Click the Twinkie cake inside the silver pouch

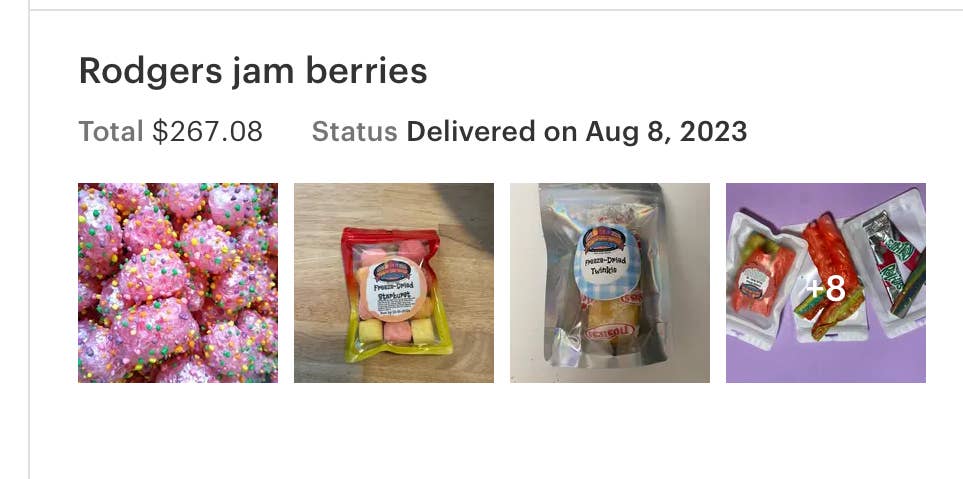click(x=609, y=324)
